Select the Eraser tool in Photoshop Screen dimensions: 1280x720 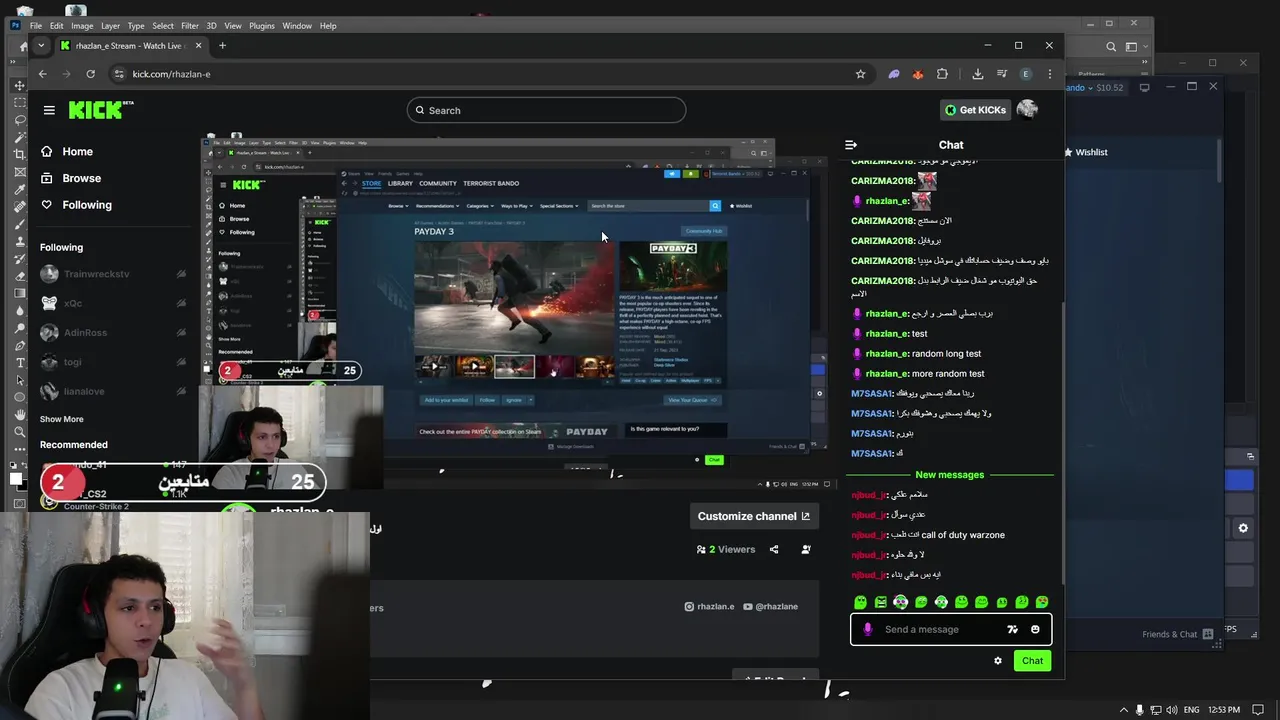pos(20,276)
